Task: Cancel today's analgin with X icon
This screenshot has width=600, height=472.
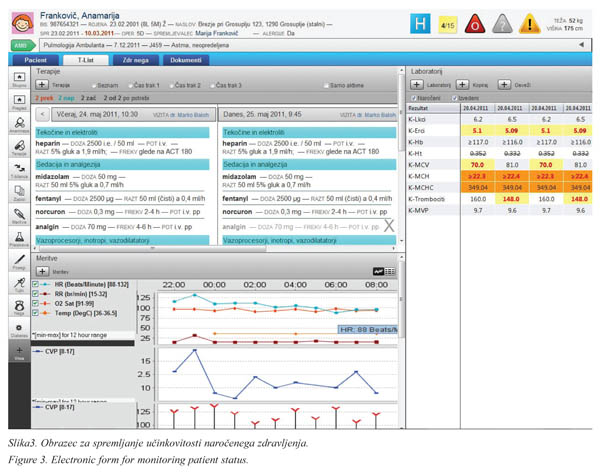Action: 389,226
